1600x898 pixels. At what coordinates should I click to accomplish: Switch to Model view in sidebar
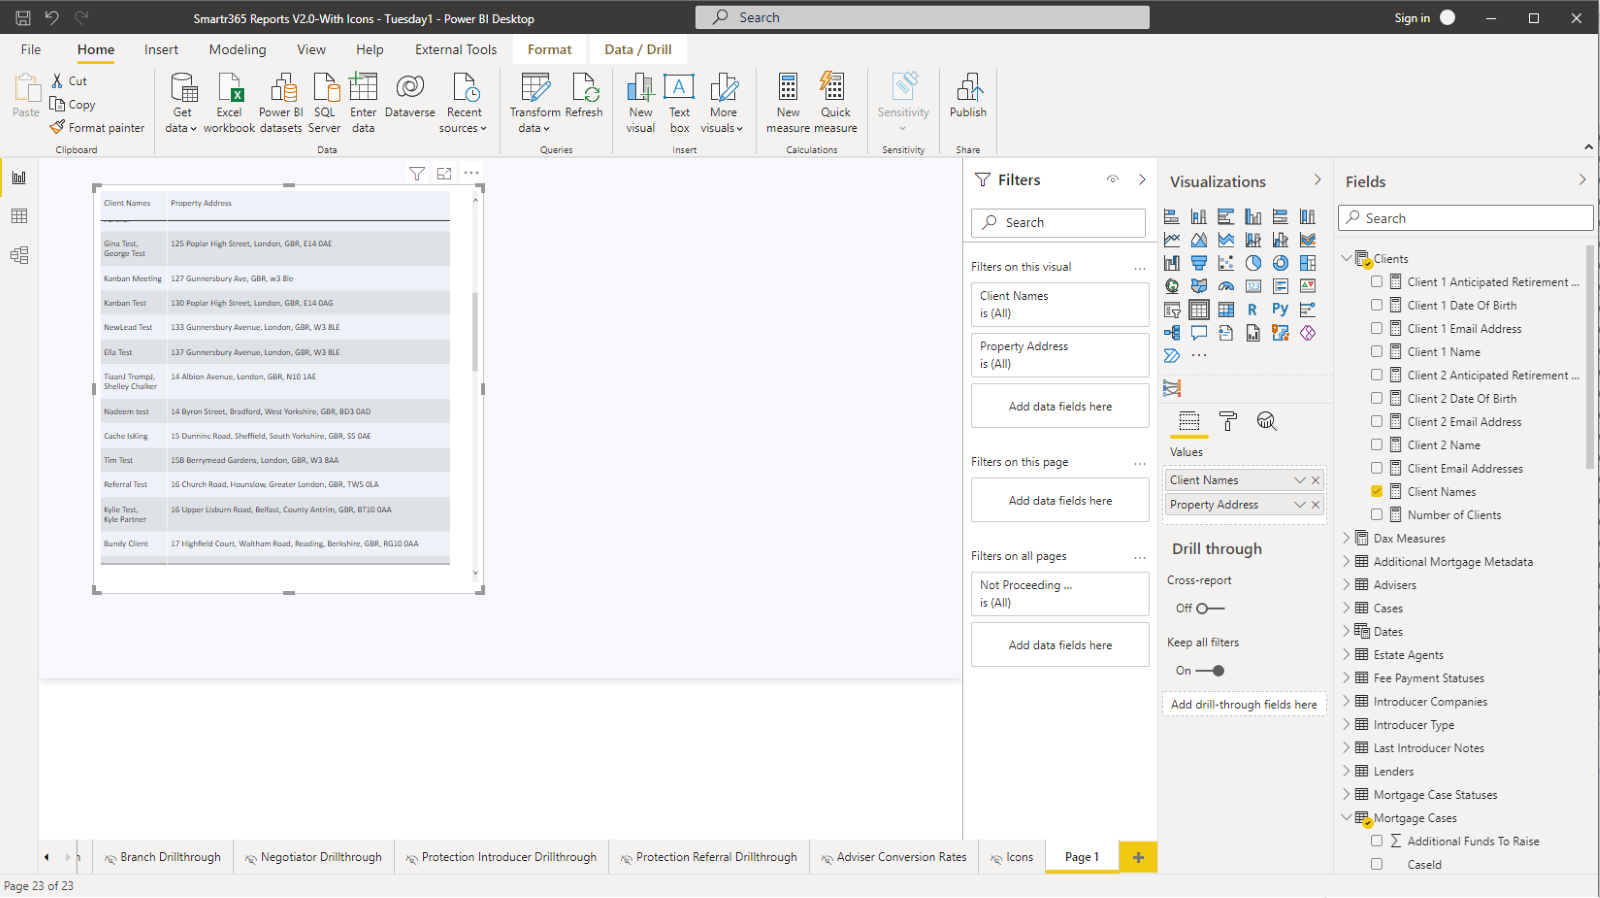pyautogui.click(x=19, y=255)
